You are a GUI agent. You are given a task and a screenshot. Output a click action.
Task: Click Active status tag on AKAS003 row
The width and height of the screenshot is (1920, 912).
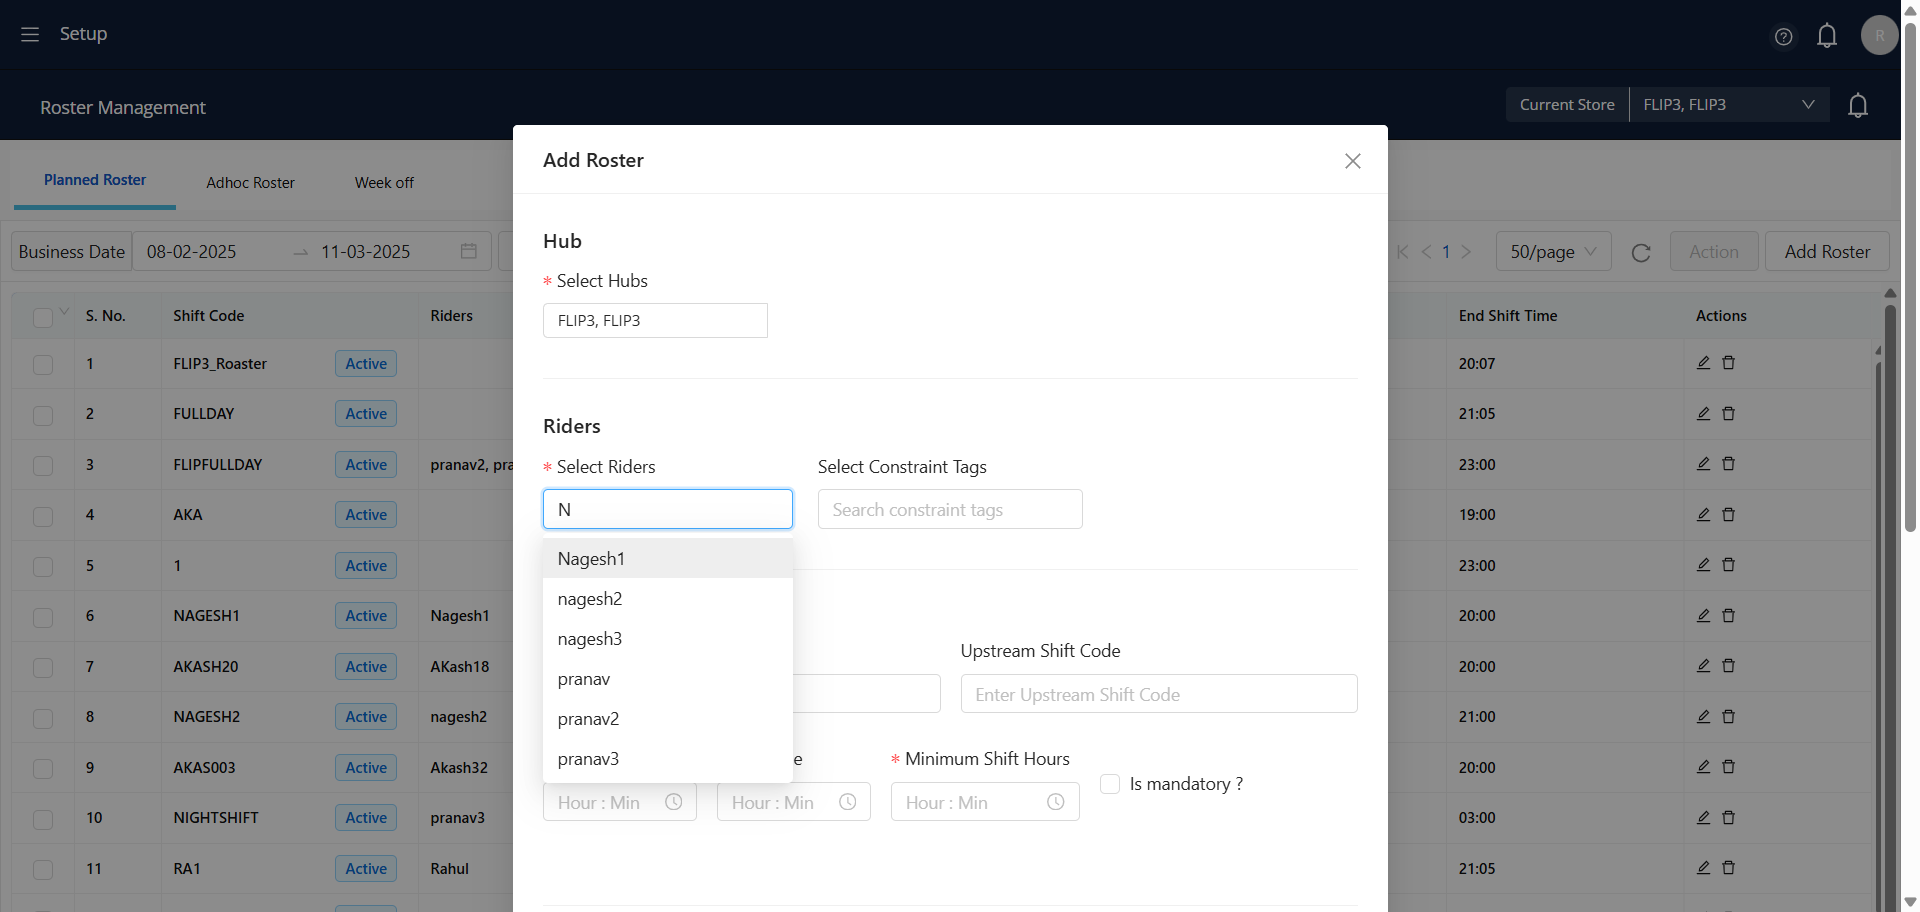(x=366, y=767)
